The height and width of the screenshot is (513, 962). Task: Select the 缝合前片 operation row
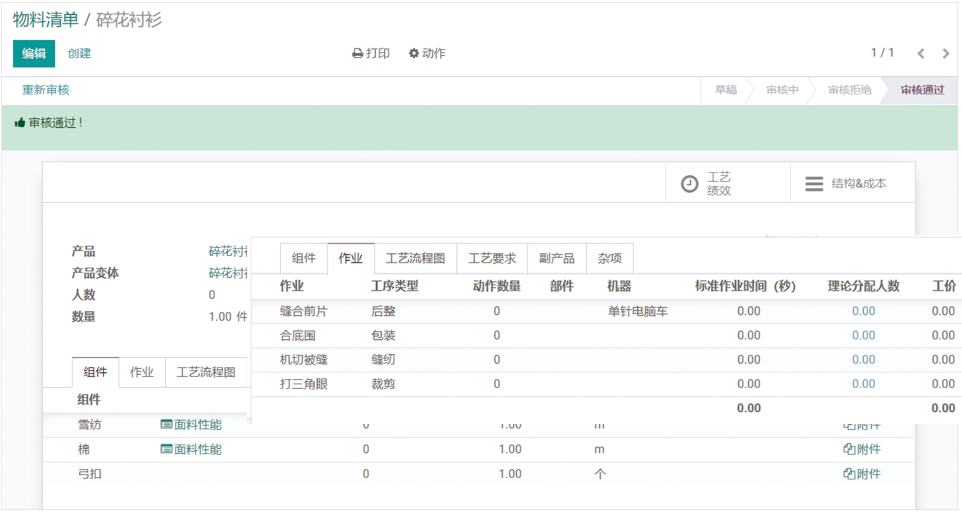click(x=304, y=311)
